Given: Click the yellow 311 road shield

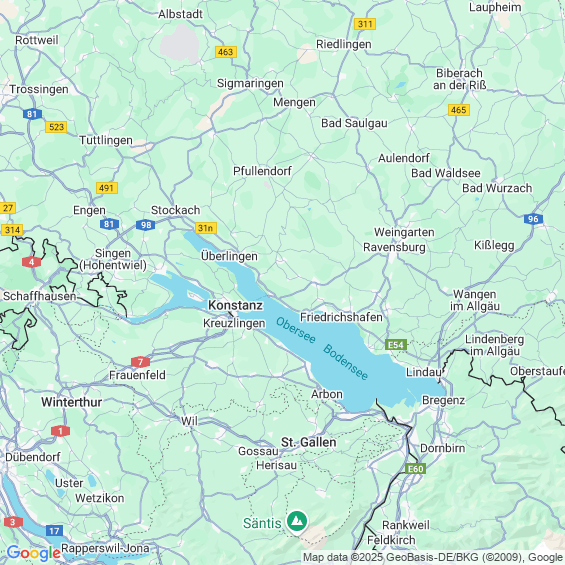Looking at the screenshot, I should pyautogui.click(x=365, y=24).
